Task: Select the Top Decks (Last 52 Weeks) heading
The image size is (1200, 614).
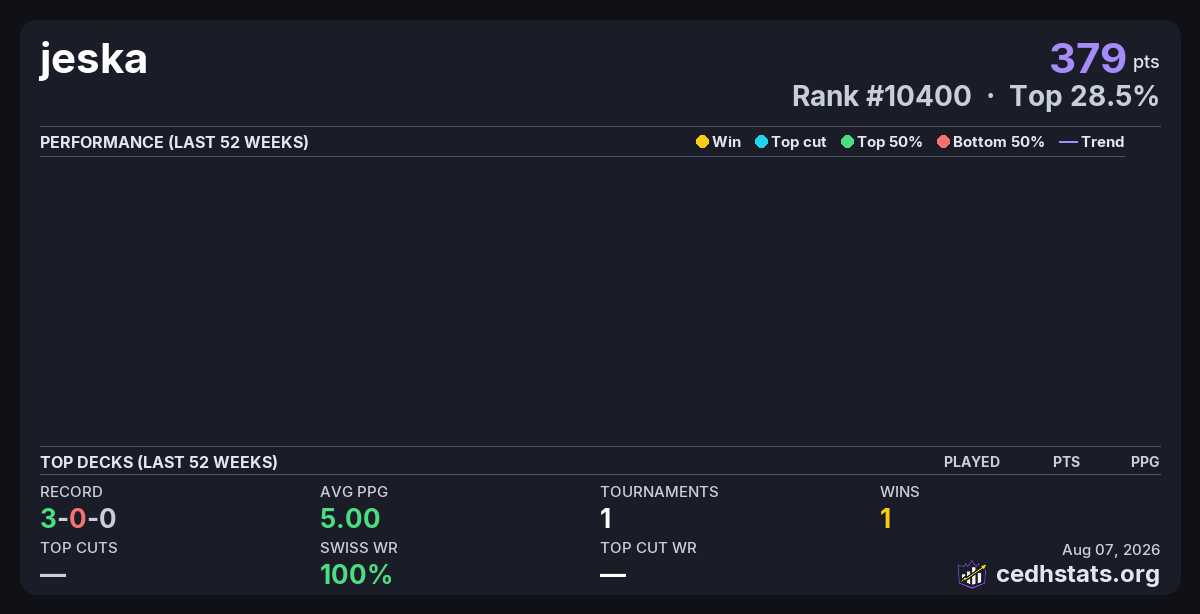Action: tap(159, 462)
